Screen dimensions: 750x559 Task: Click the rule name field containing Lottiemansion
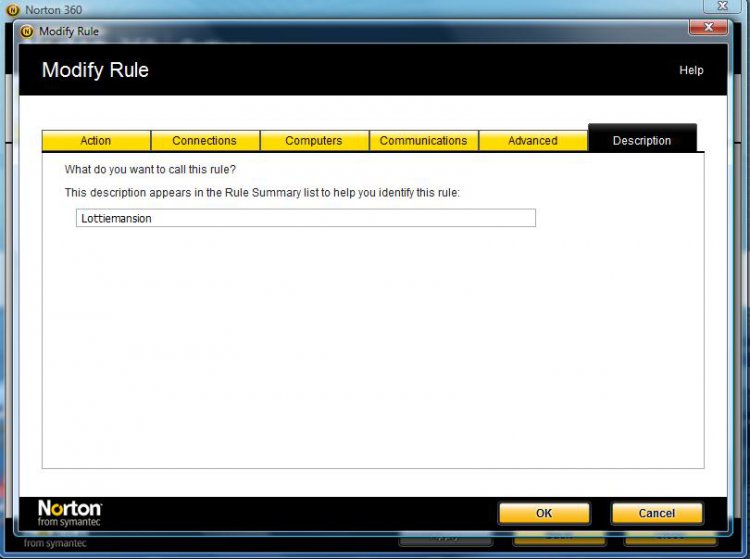305,218
